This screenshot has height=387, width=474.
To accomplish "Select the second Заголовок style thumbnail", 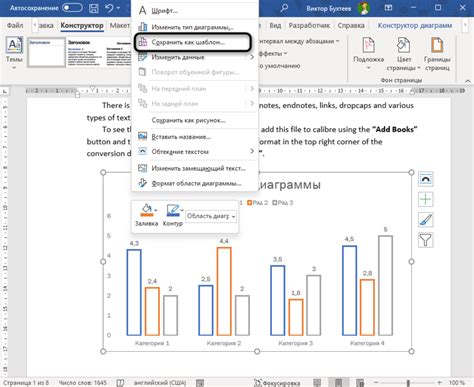I will tap(85, 52).
